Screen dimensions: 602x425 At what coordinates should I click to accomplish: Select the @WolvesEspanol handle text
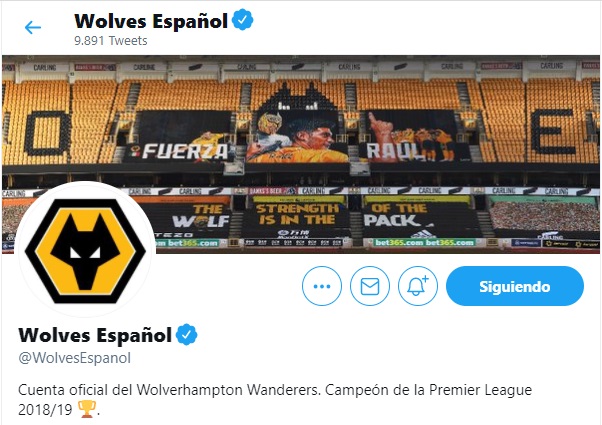coord(74,358)
